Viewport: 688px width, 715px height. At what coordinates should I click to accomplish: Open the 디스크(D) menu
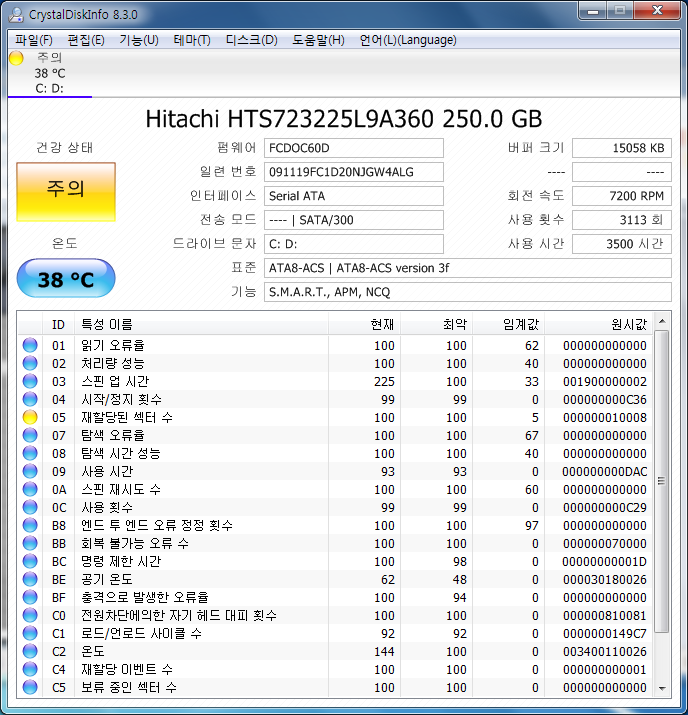(251, 40)
